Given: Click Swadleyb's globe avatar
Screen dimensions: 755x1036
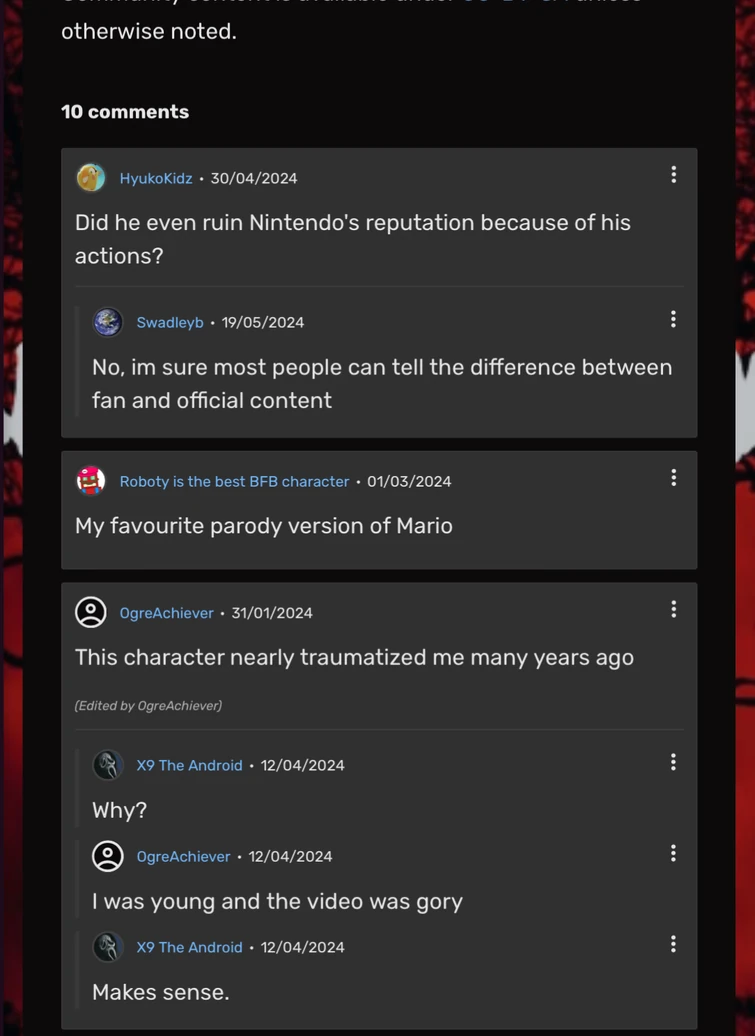Looking at the screenshot, I should click(108, 322).
